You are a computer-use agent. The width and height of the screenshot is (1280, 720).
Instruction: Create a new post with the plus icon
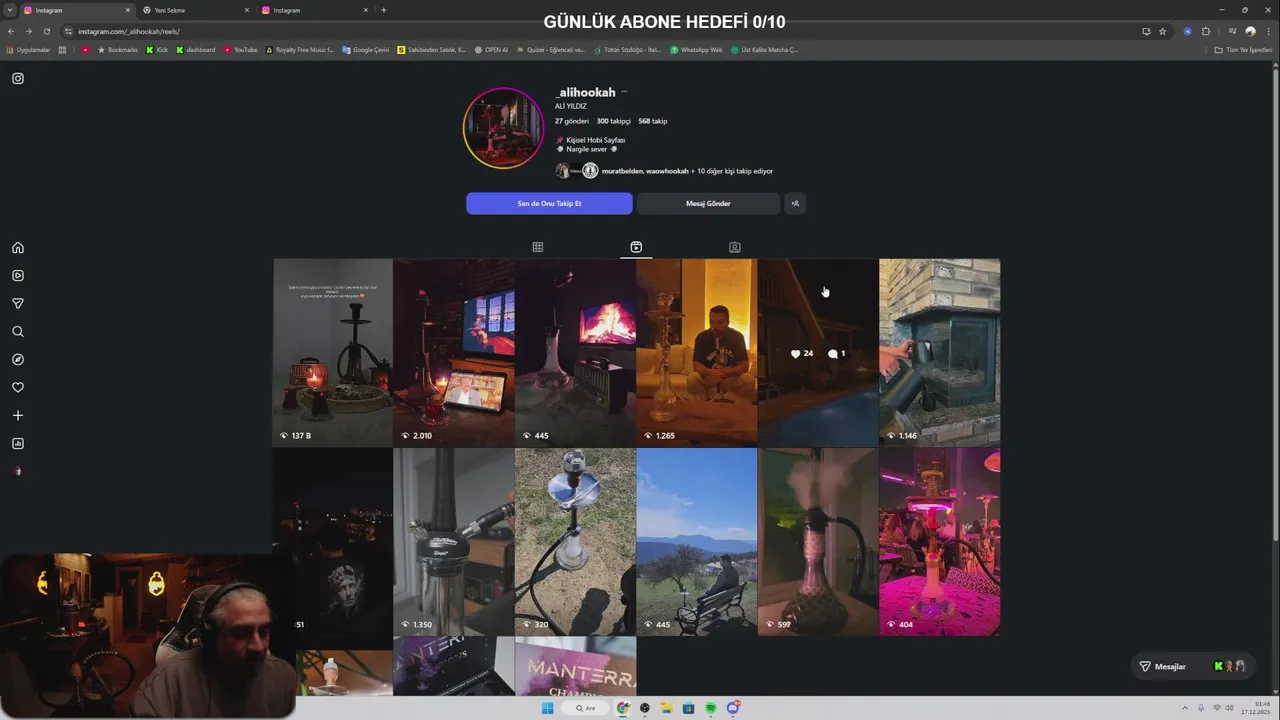pyautogui.click(x=18, y=416)
